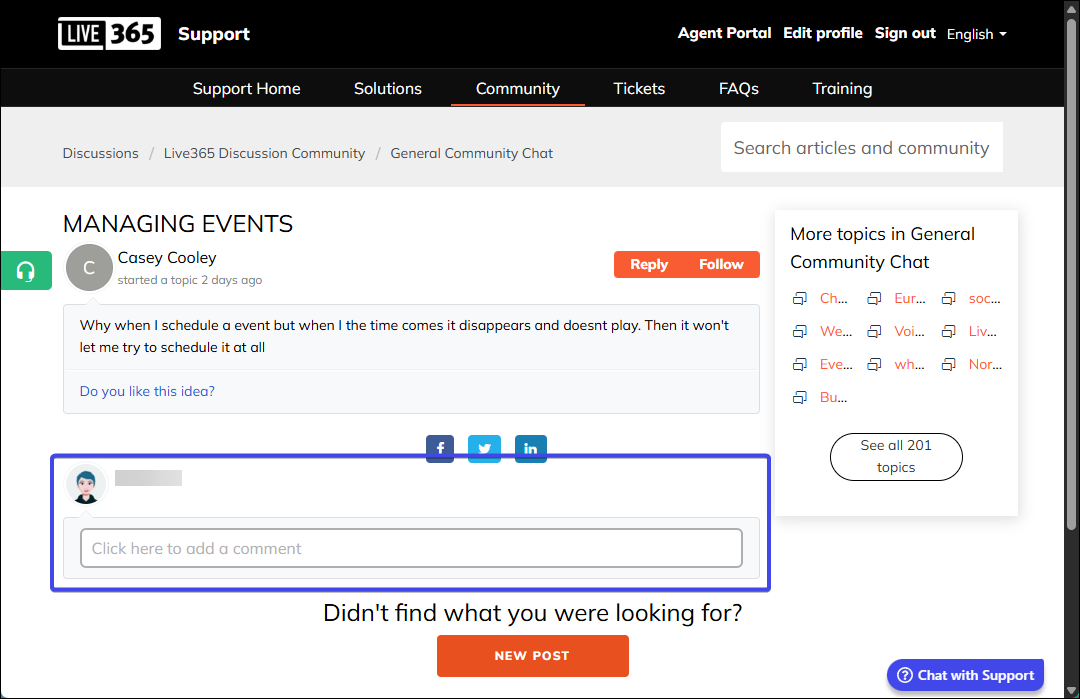Open the green headset support widget
Image resolution: width=1080 pixels, height=699 pixels.
pyautogui.click(x=26, y=271)
